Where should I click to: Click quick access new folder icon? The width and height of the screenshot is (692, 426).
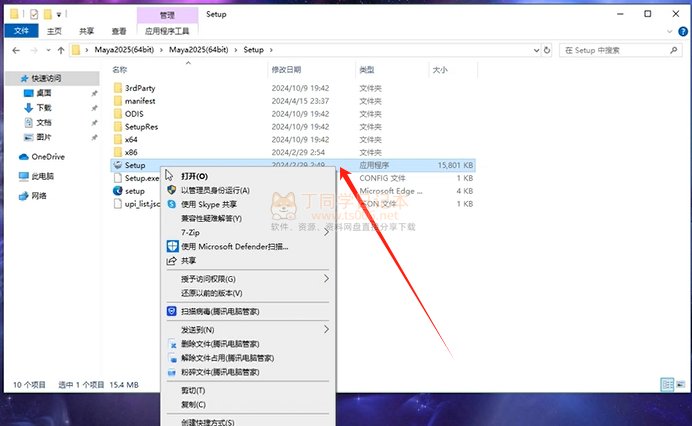47,15
